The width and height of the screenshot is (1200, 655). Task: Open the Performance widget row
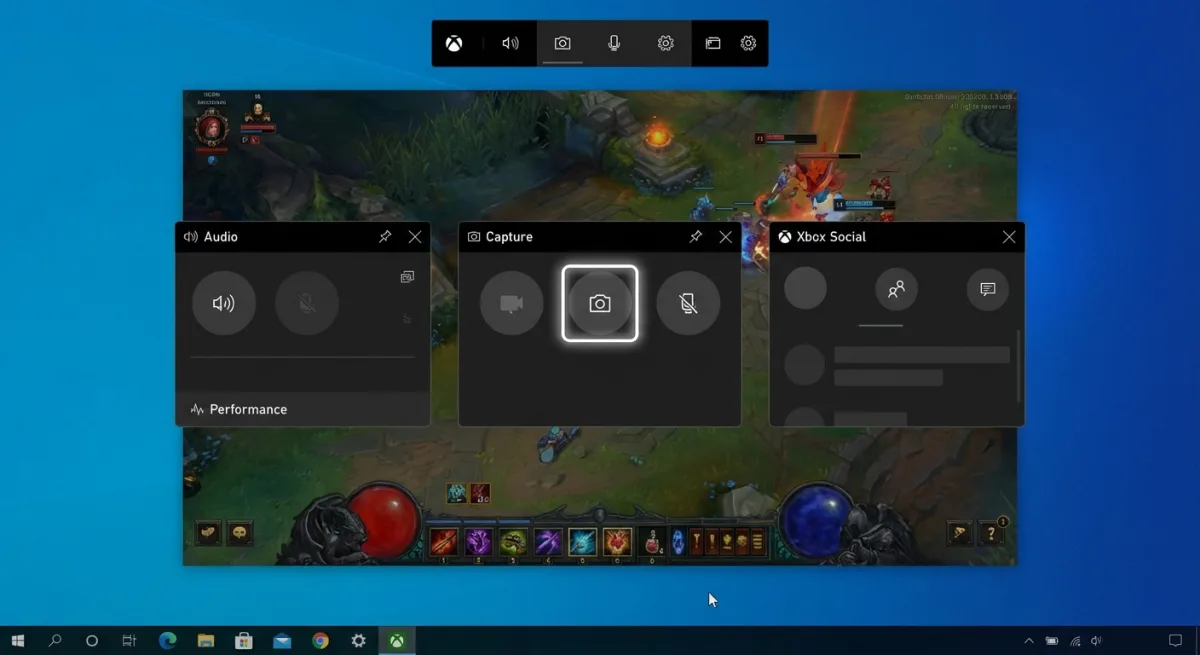pyautogui.click(x=303, y=409)
